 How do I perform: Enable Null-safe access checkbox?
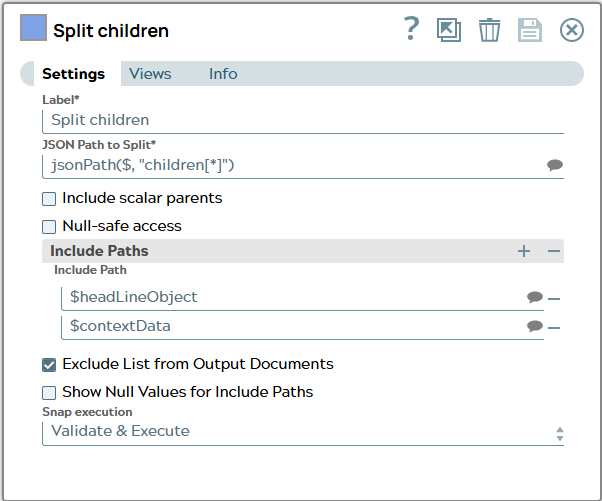(49, 227)
